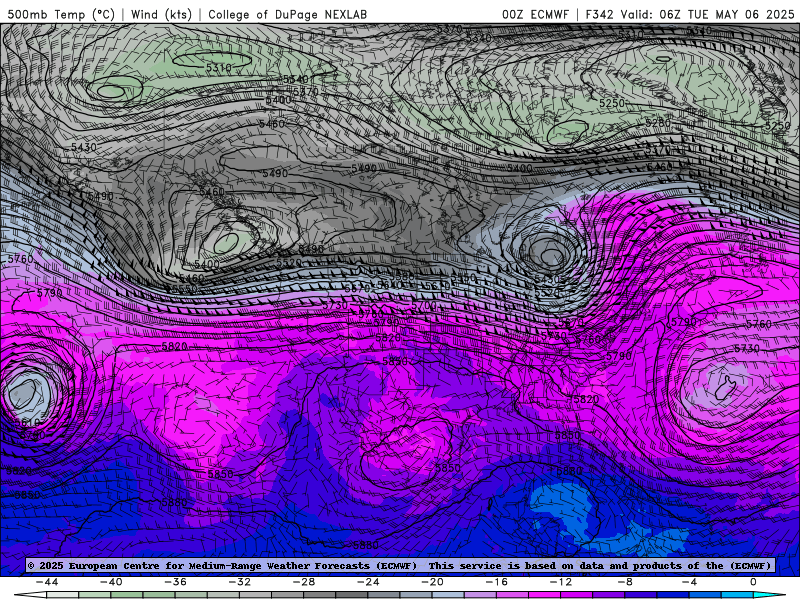800x600 pixels.
Task: Click the '-44' color scale label
Action: click(x=47, y=582)
